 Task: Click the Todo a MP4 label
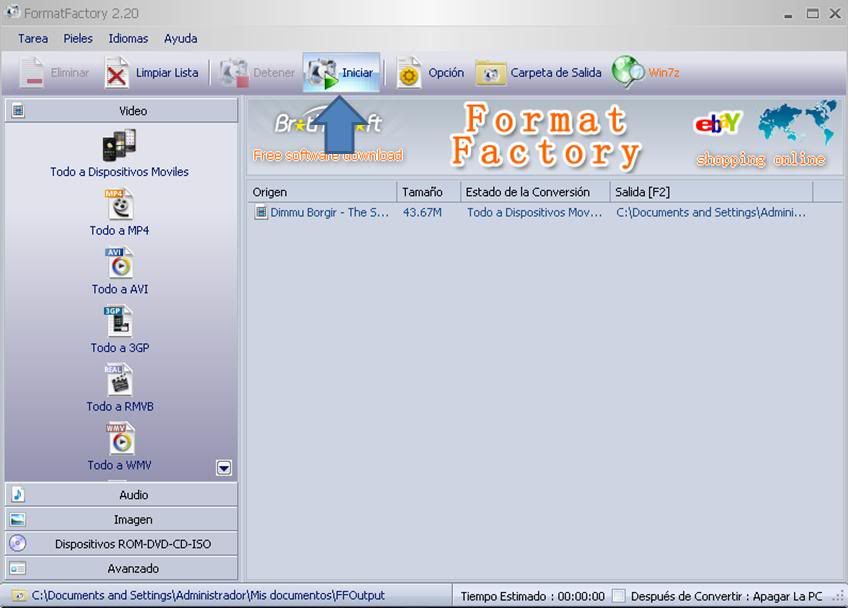[x=119, y=231]
